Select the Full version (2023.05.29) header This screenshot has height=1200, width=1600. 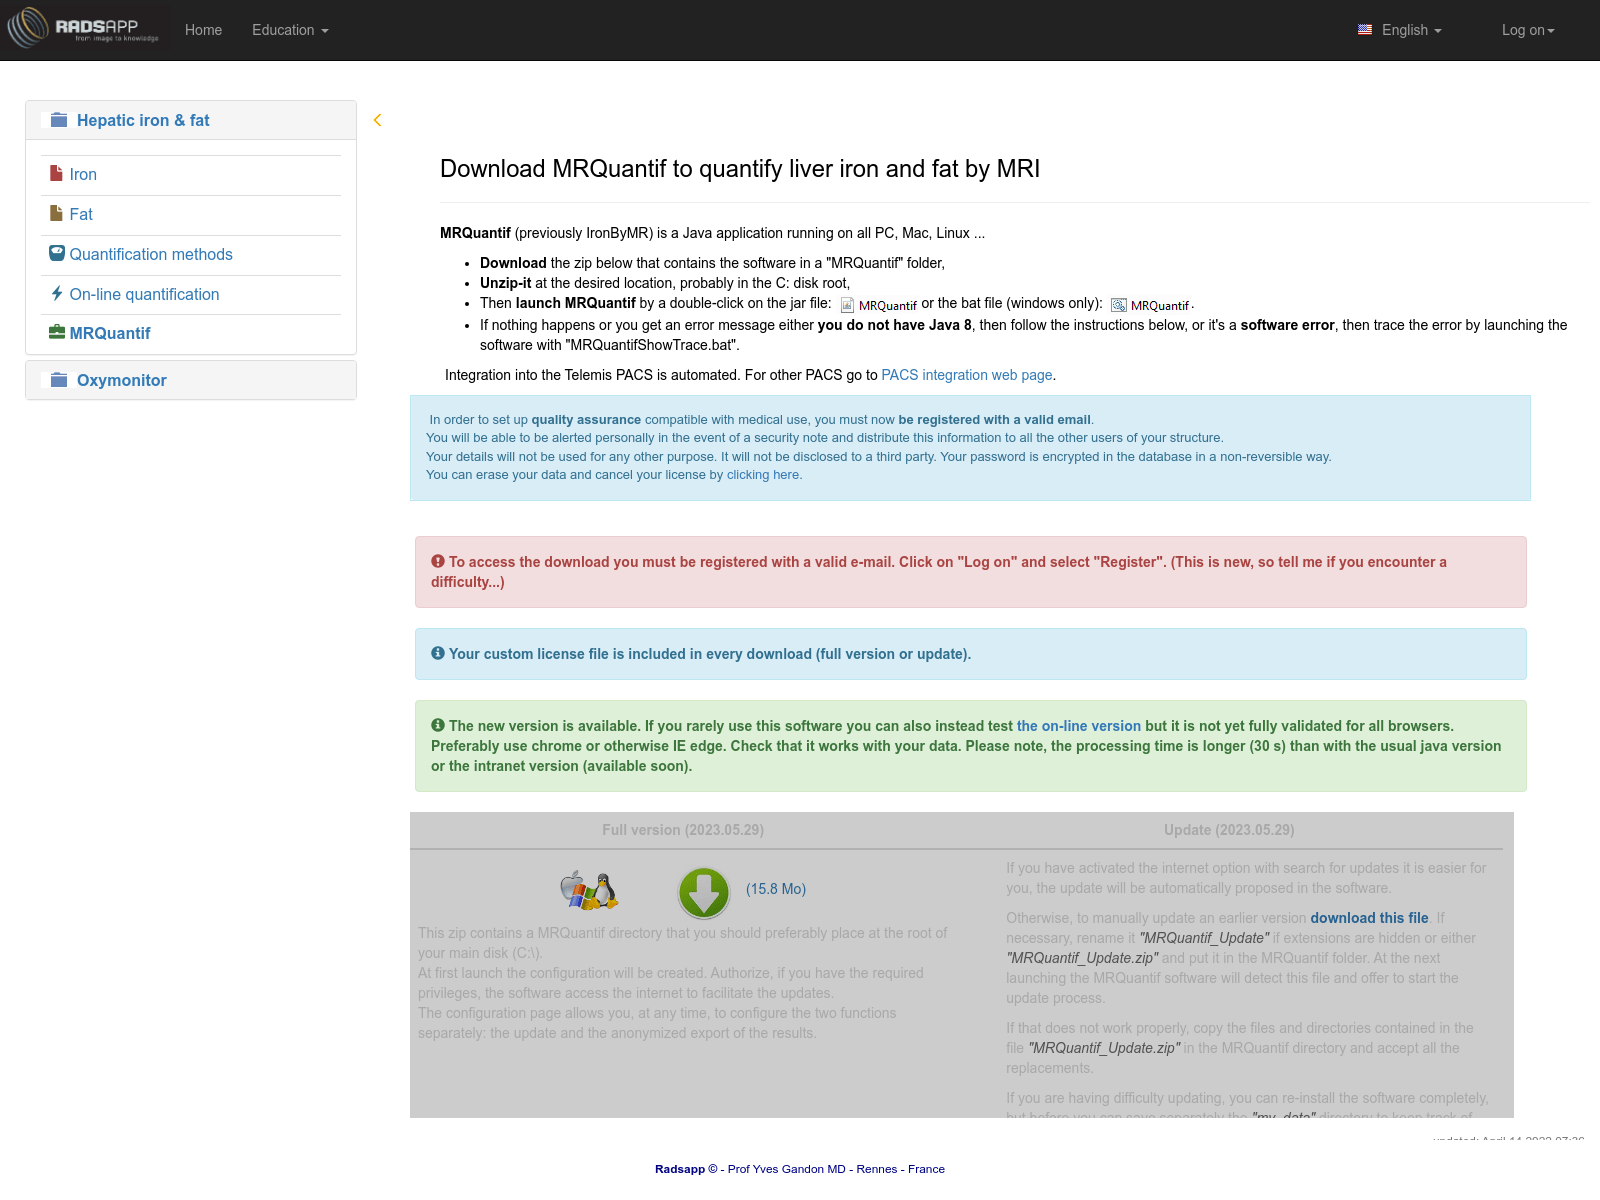click(683, 830)
